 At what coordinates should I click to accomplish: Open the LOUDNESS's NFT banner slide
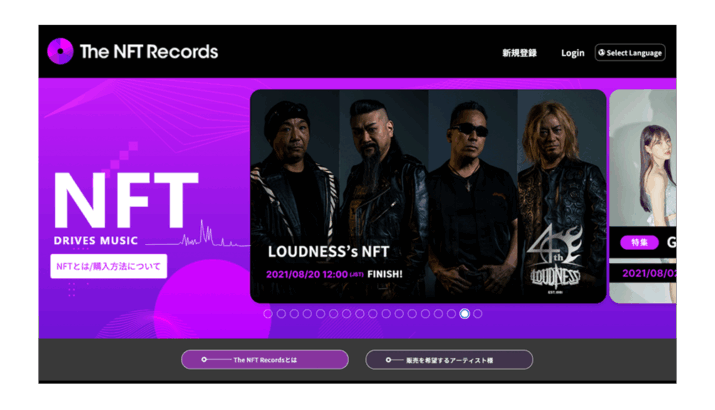(x=428, y=196)
